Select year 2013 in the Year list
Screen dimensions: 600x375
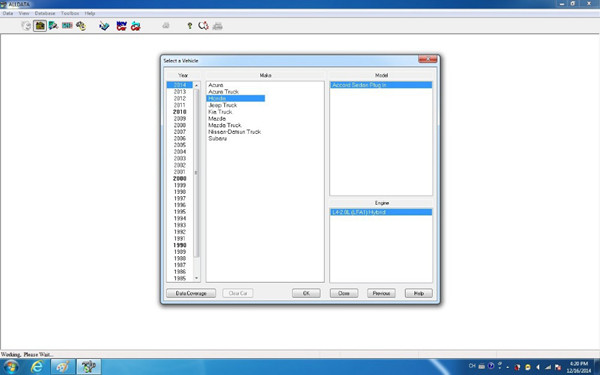(180, 92)
